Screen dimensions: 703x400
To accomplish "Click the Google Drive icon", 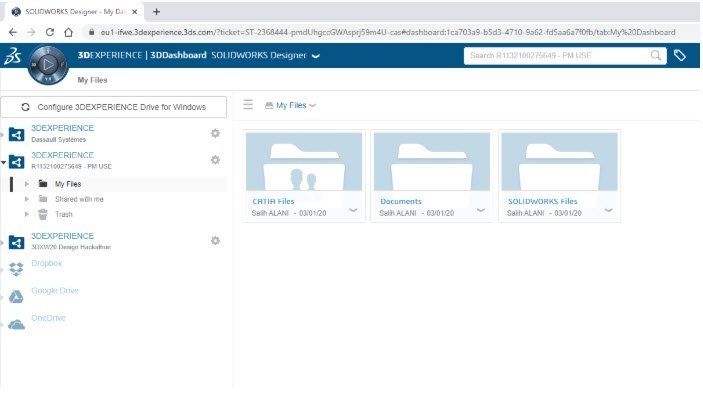I will pyautogui.click(x=16, y=296).
